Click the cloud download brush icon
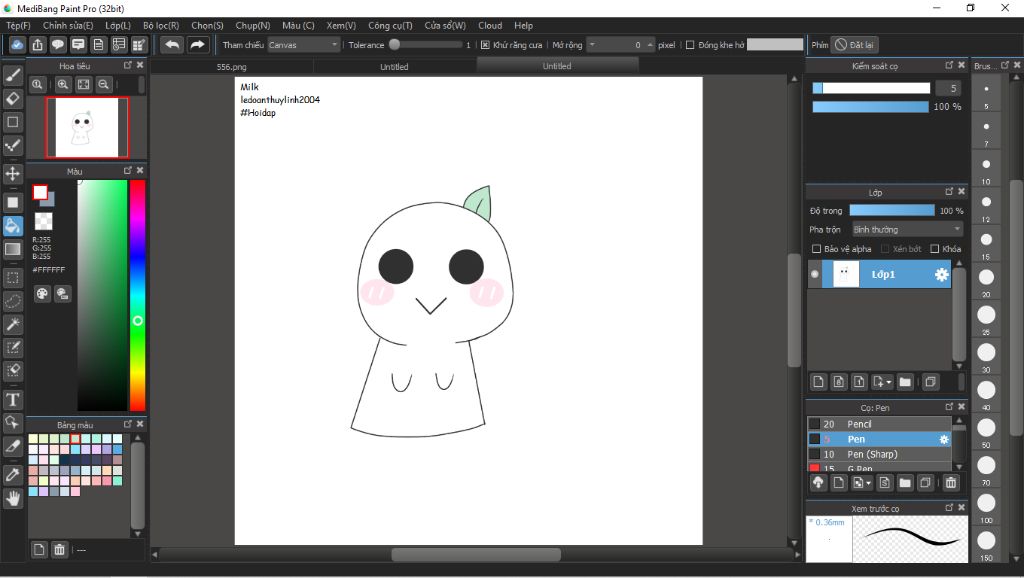 [x=818, y=483]
